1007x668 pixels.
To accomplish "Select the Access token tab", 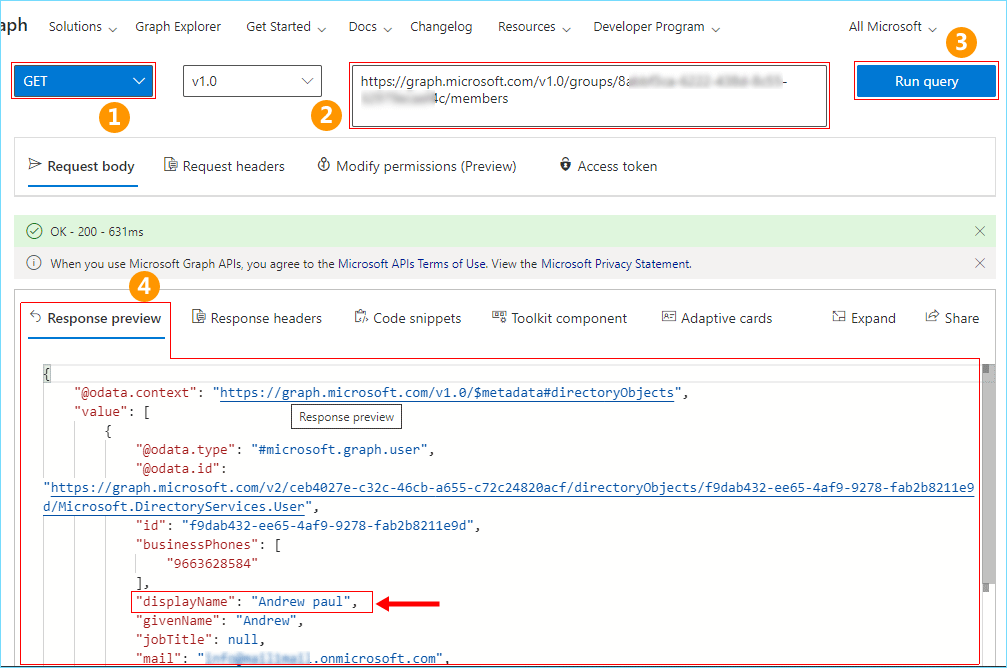I will [x=608, y=166].
